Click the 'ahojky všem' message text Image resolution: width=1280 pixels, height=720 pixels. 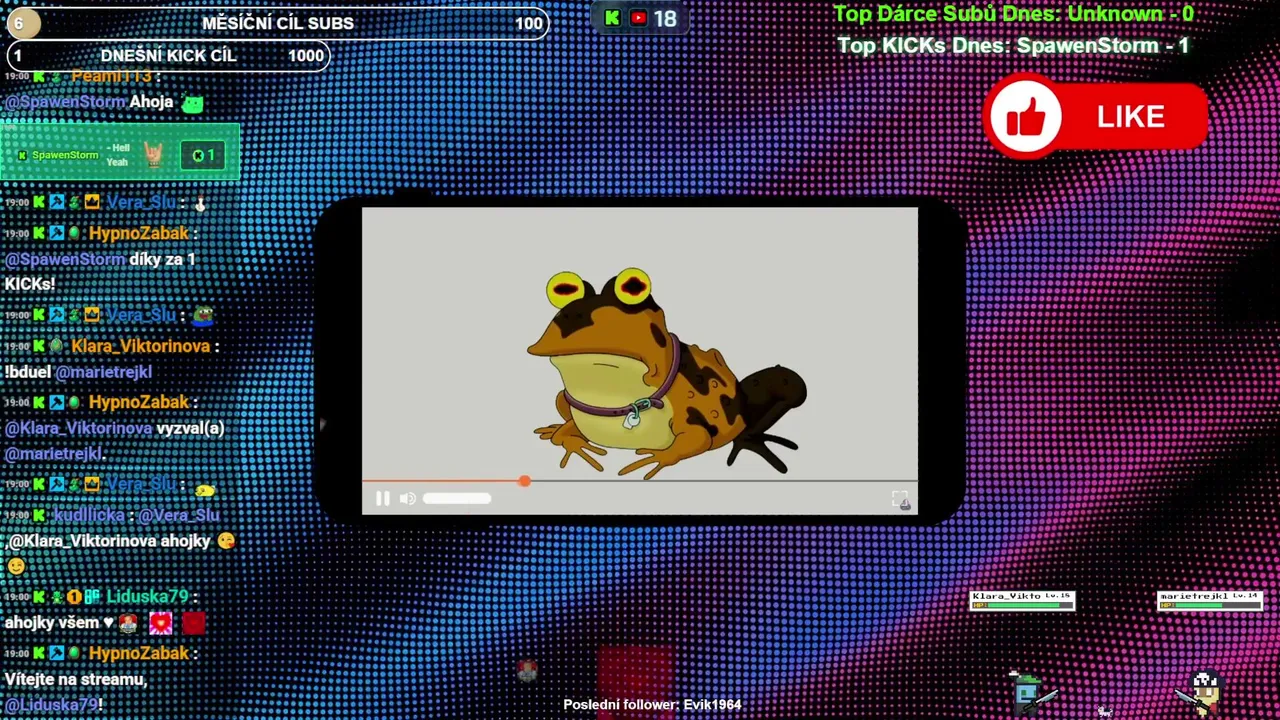coord(52,623)
